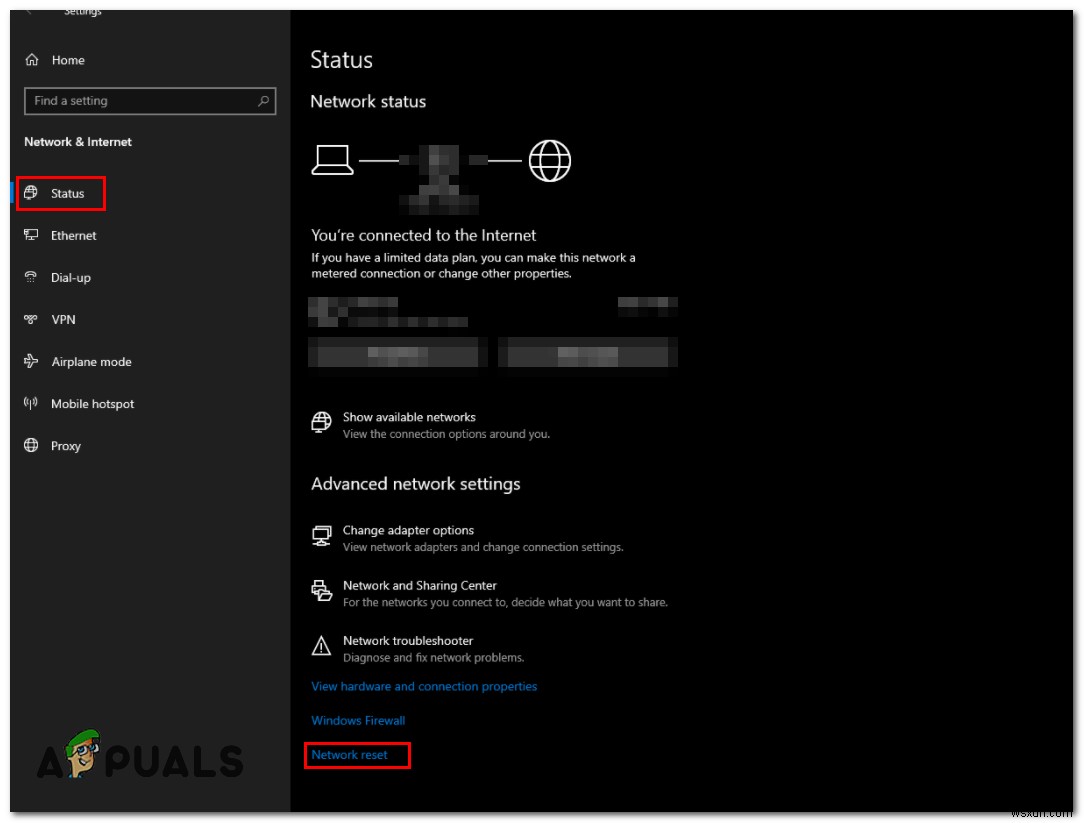Click inside the Find a setting field
The image size is (1084, 823).
tap(120, 101)
